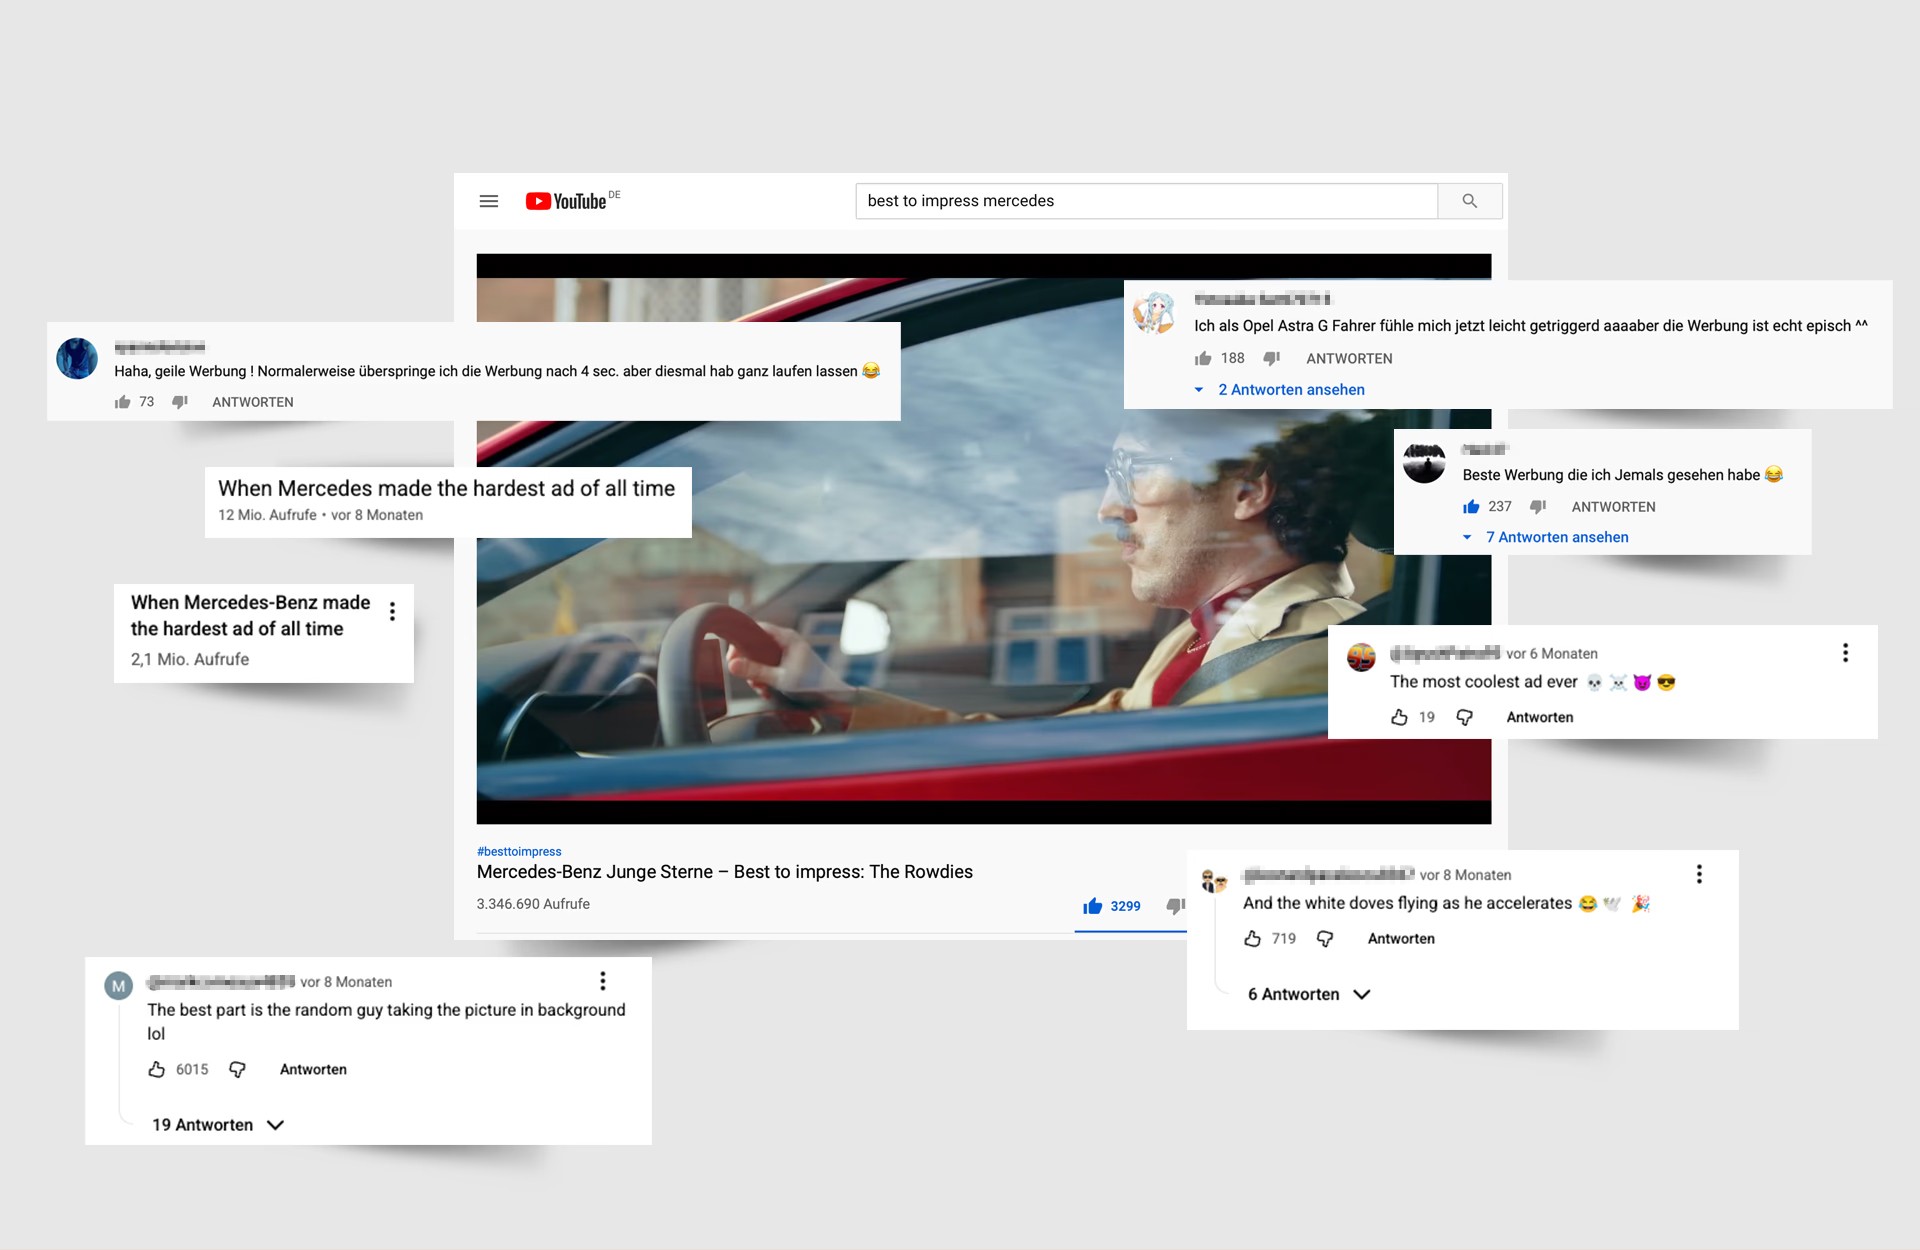The width and height of the screenshot is (1920, 1250).
Task: Open more options on most coolest ad comment
Action: coord(1845,653)
